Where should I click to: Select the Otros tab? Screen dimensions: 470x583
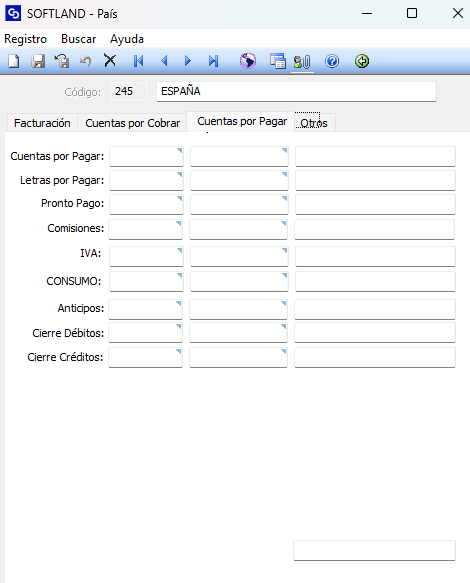(314, 123)
